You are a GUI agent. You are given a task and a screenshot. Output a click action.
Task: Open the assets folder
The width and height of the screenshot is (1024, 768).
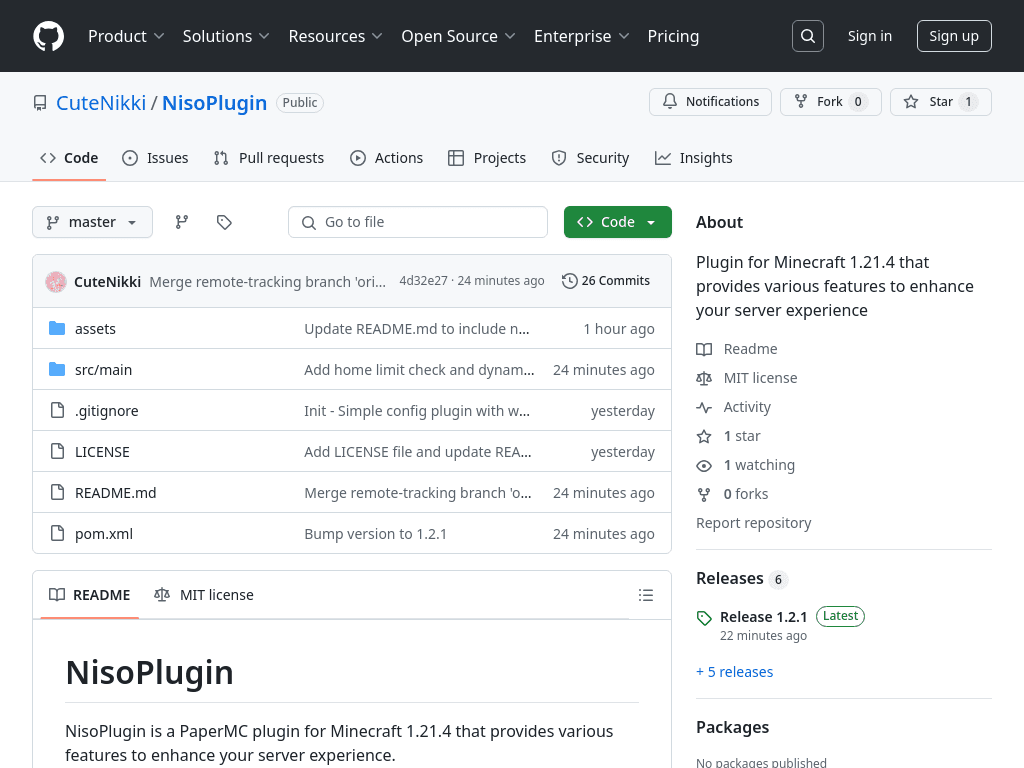pos(95,329)
